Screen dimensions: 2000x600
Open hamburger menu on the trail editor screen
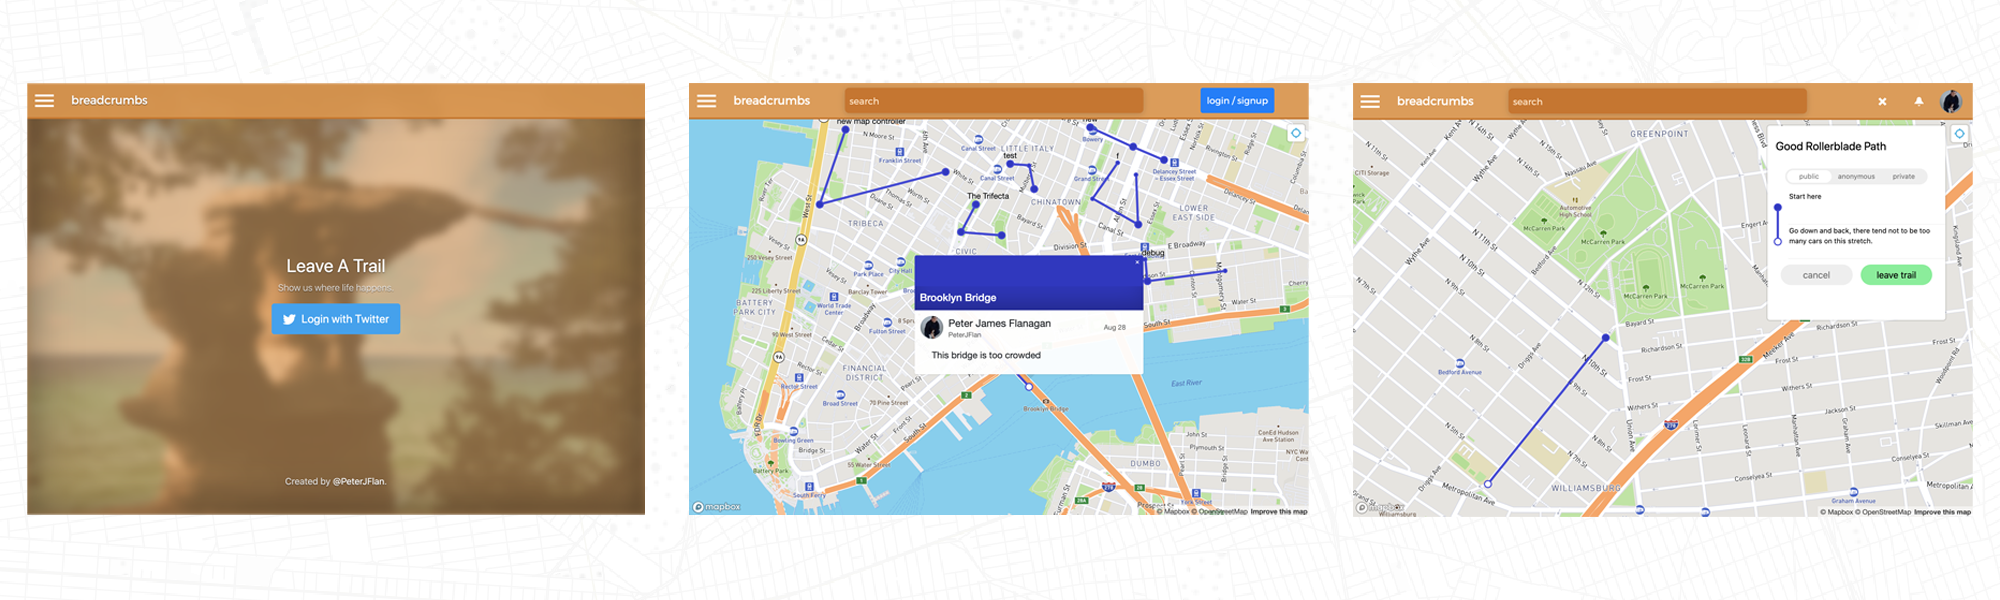coord(1370,102)
